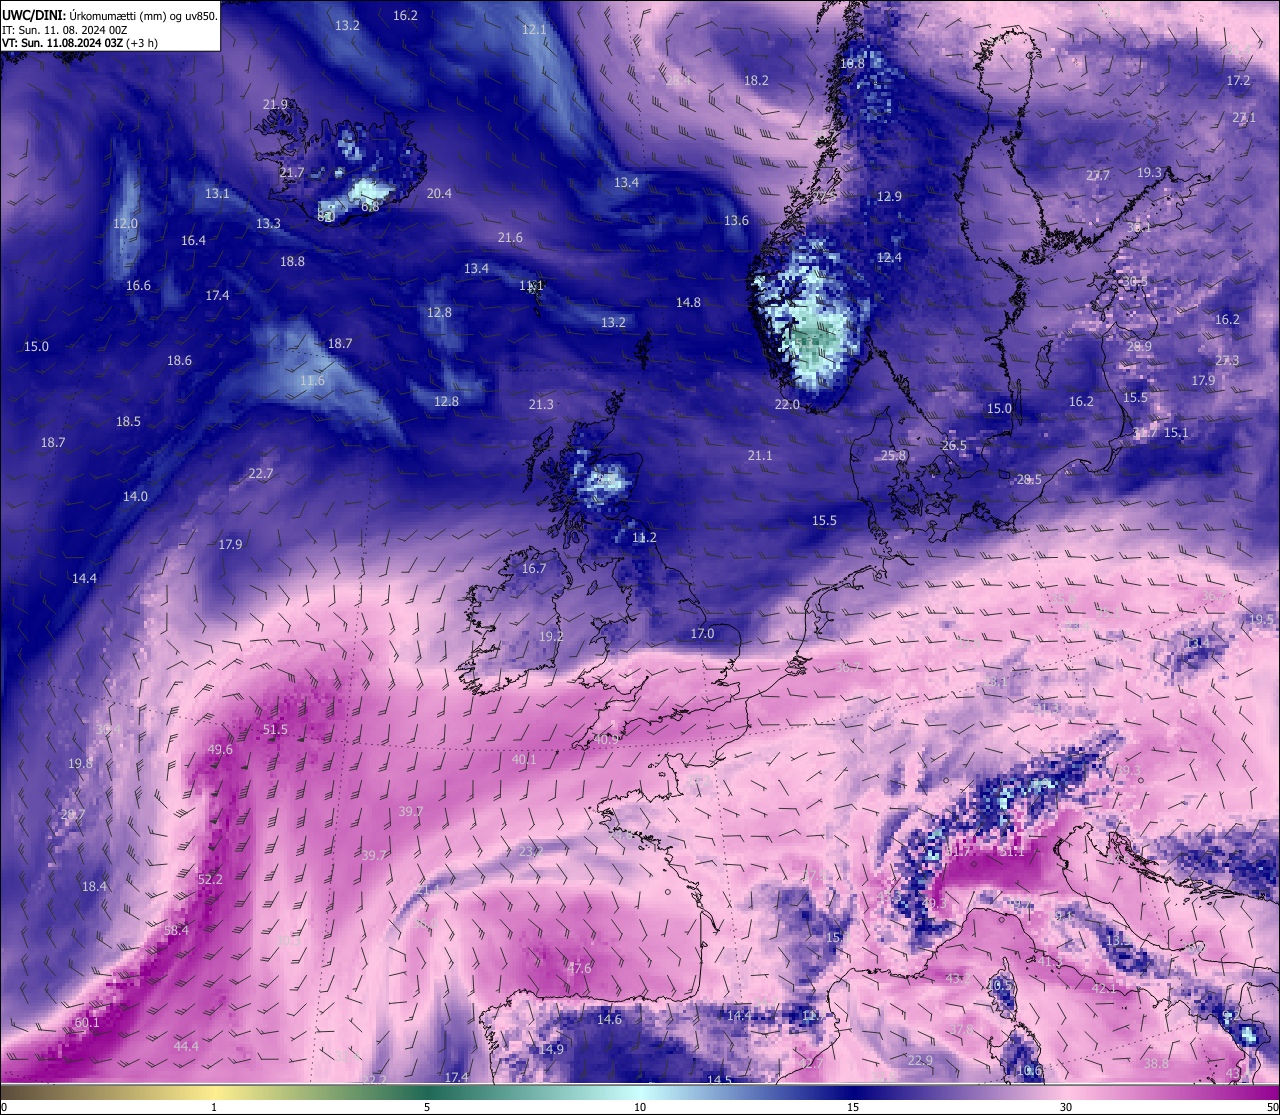This screenshot has height=1115, width=1280.
Task: Click the 20.4 value east of Iceland
Action: 439,193
